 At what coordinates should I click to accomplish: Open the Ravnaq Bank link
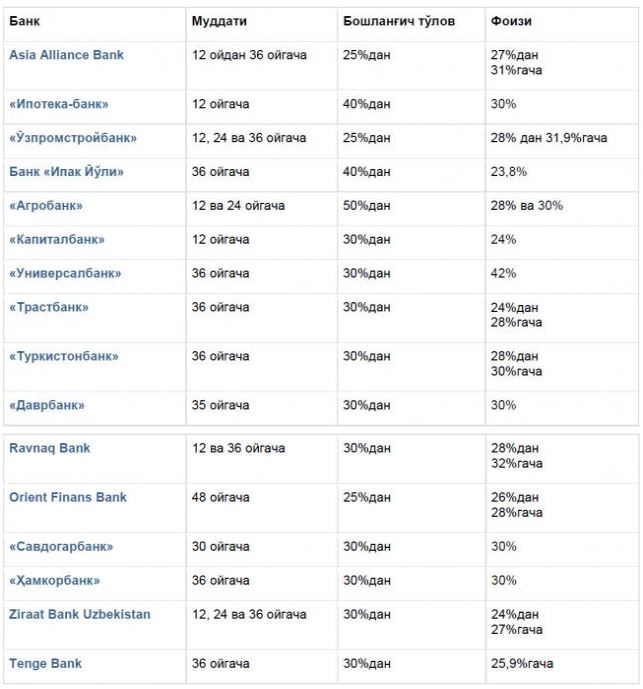(x=50, y=449)
